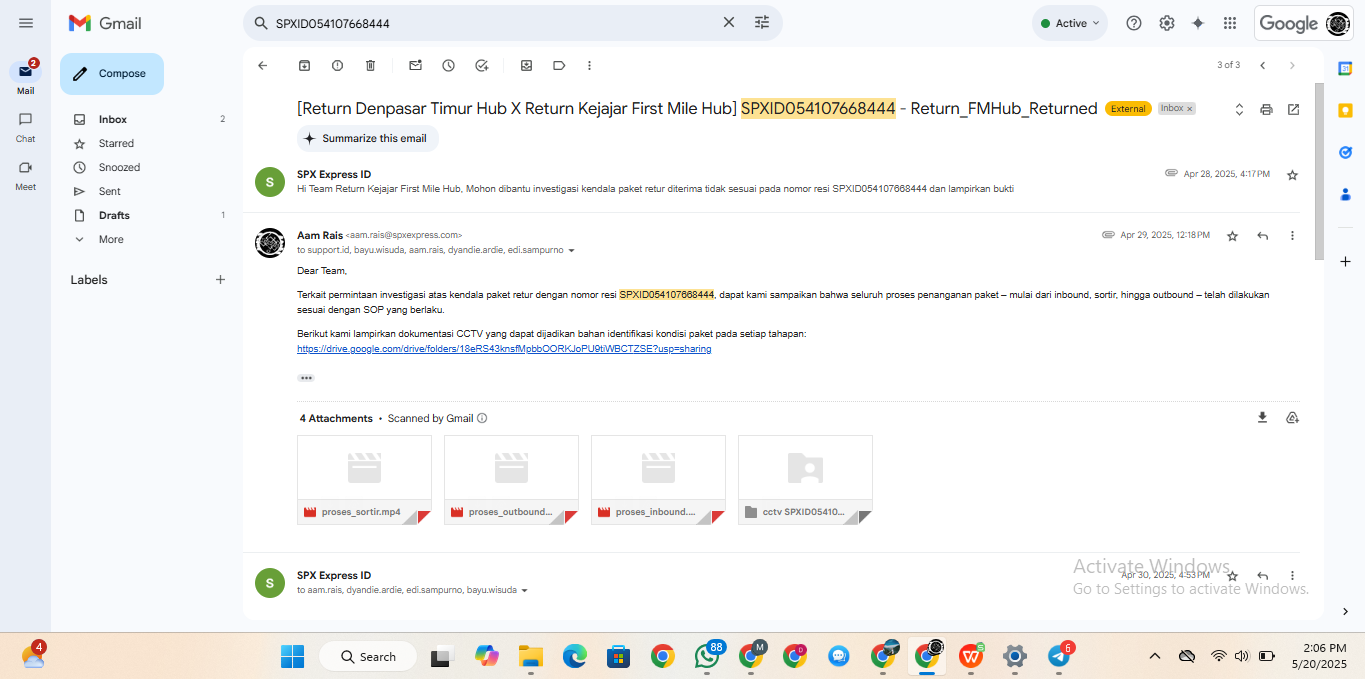1365x679 pixels.
Task: Star the April 28 SPX Express message
Action: (1292, 175)
